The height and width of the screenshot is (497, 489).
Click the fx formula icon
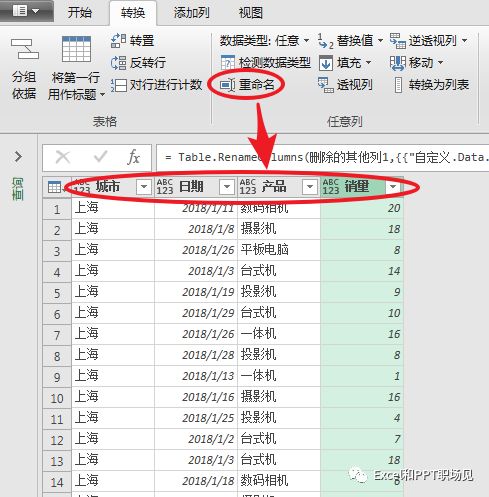(133, 157)
